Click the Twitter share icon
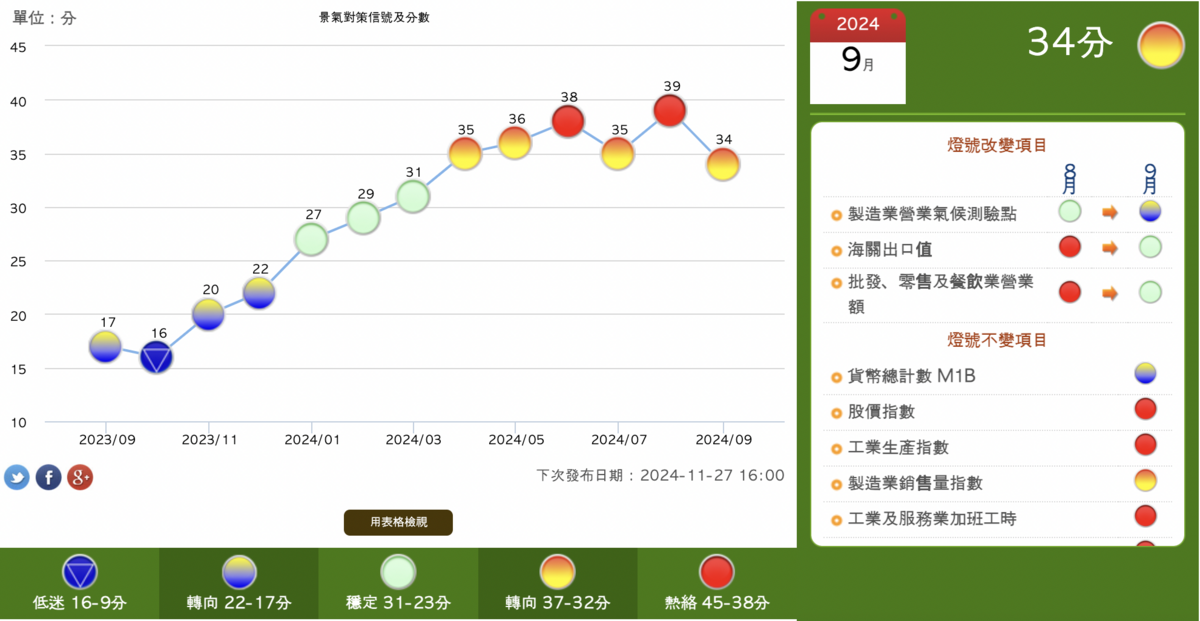Viewport: 1200px width, 621px height. click(x=17, y=477)
